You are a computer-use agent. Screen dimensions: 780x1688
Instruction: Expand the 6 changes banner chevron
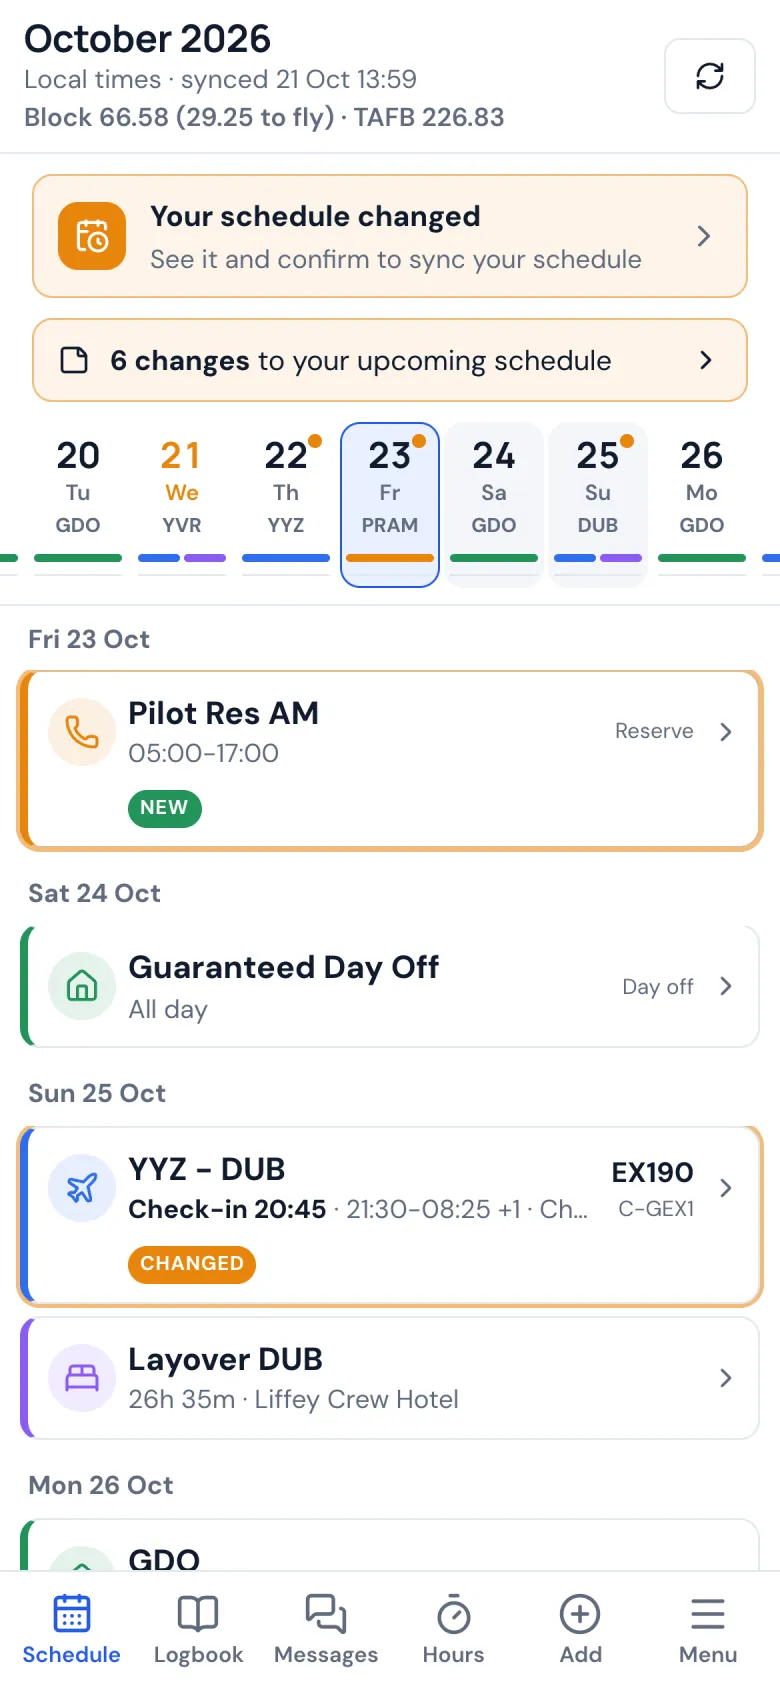point(706,360)
